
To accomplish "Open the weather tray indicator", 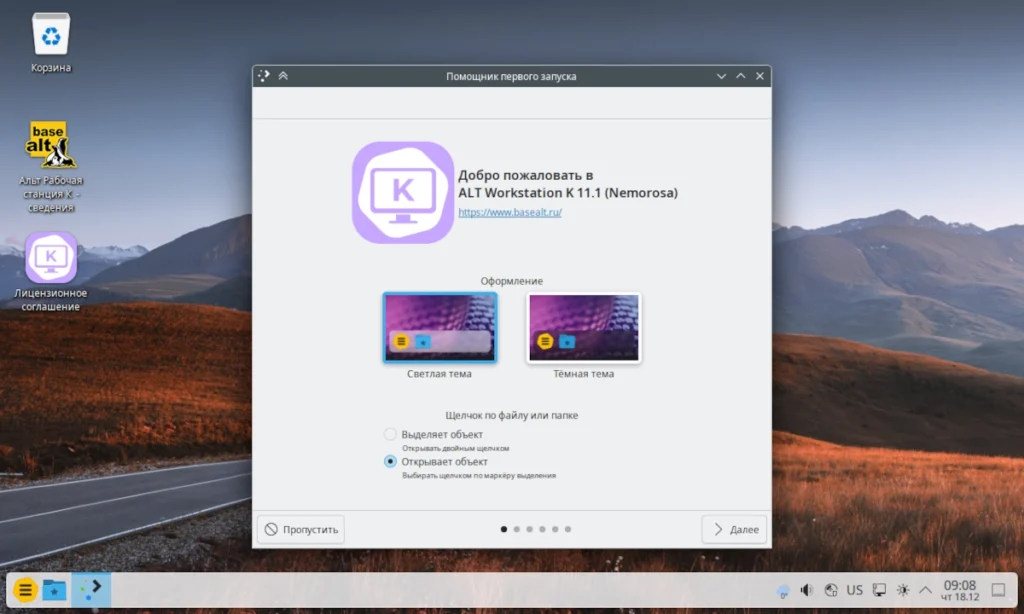I will 783,591.
